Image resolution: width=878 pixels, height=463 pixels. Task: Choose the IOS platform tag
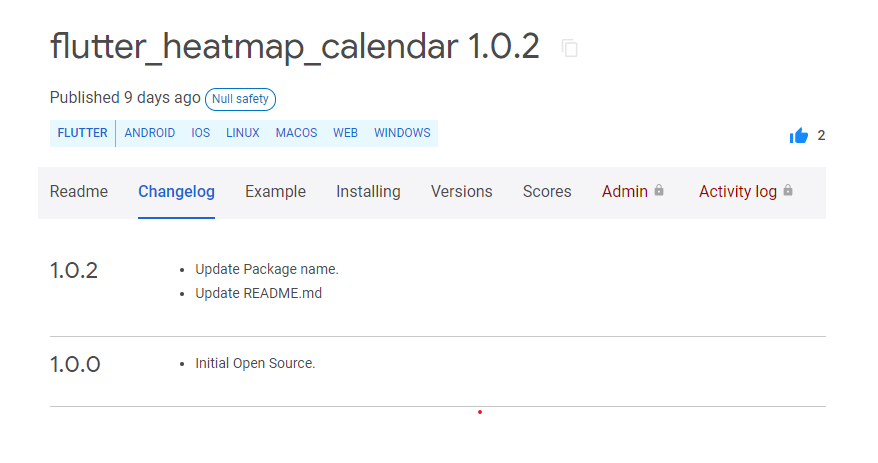click(x=201, y=133)
